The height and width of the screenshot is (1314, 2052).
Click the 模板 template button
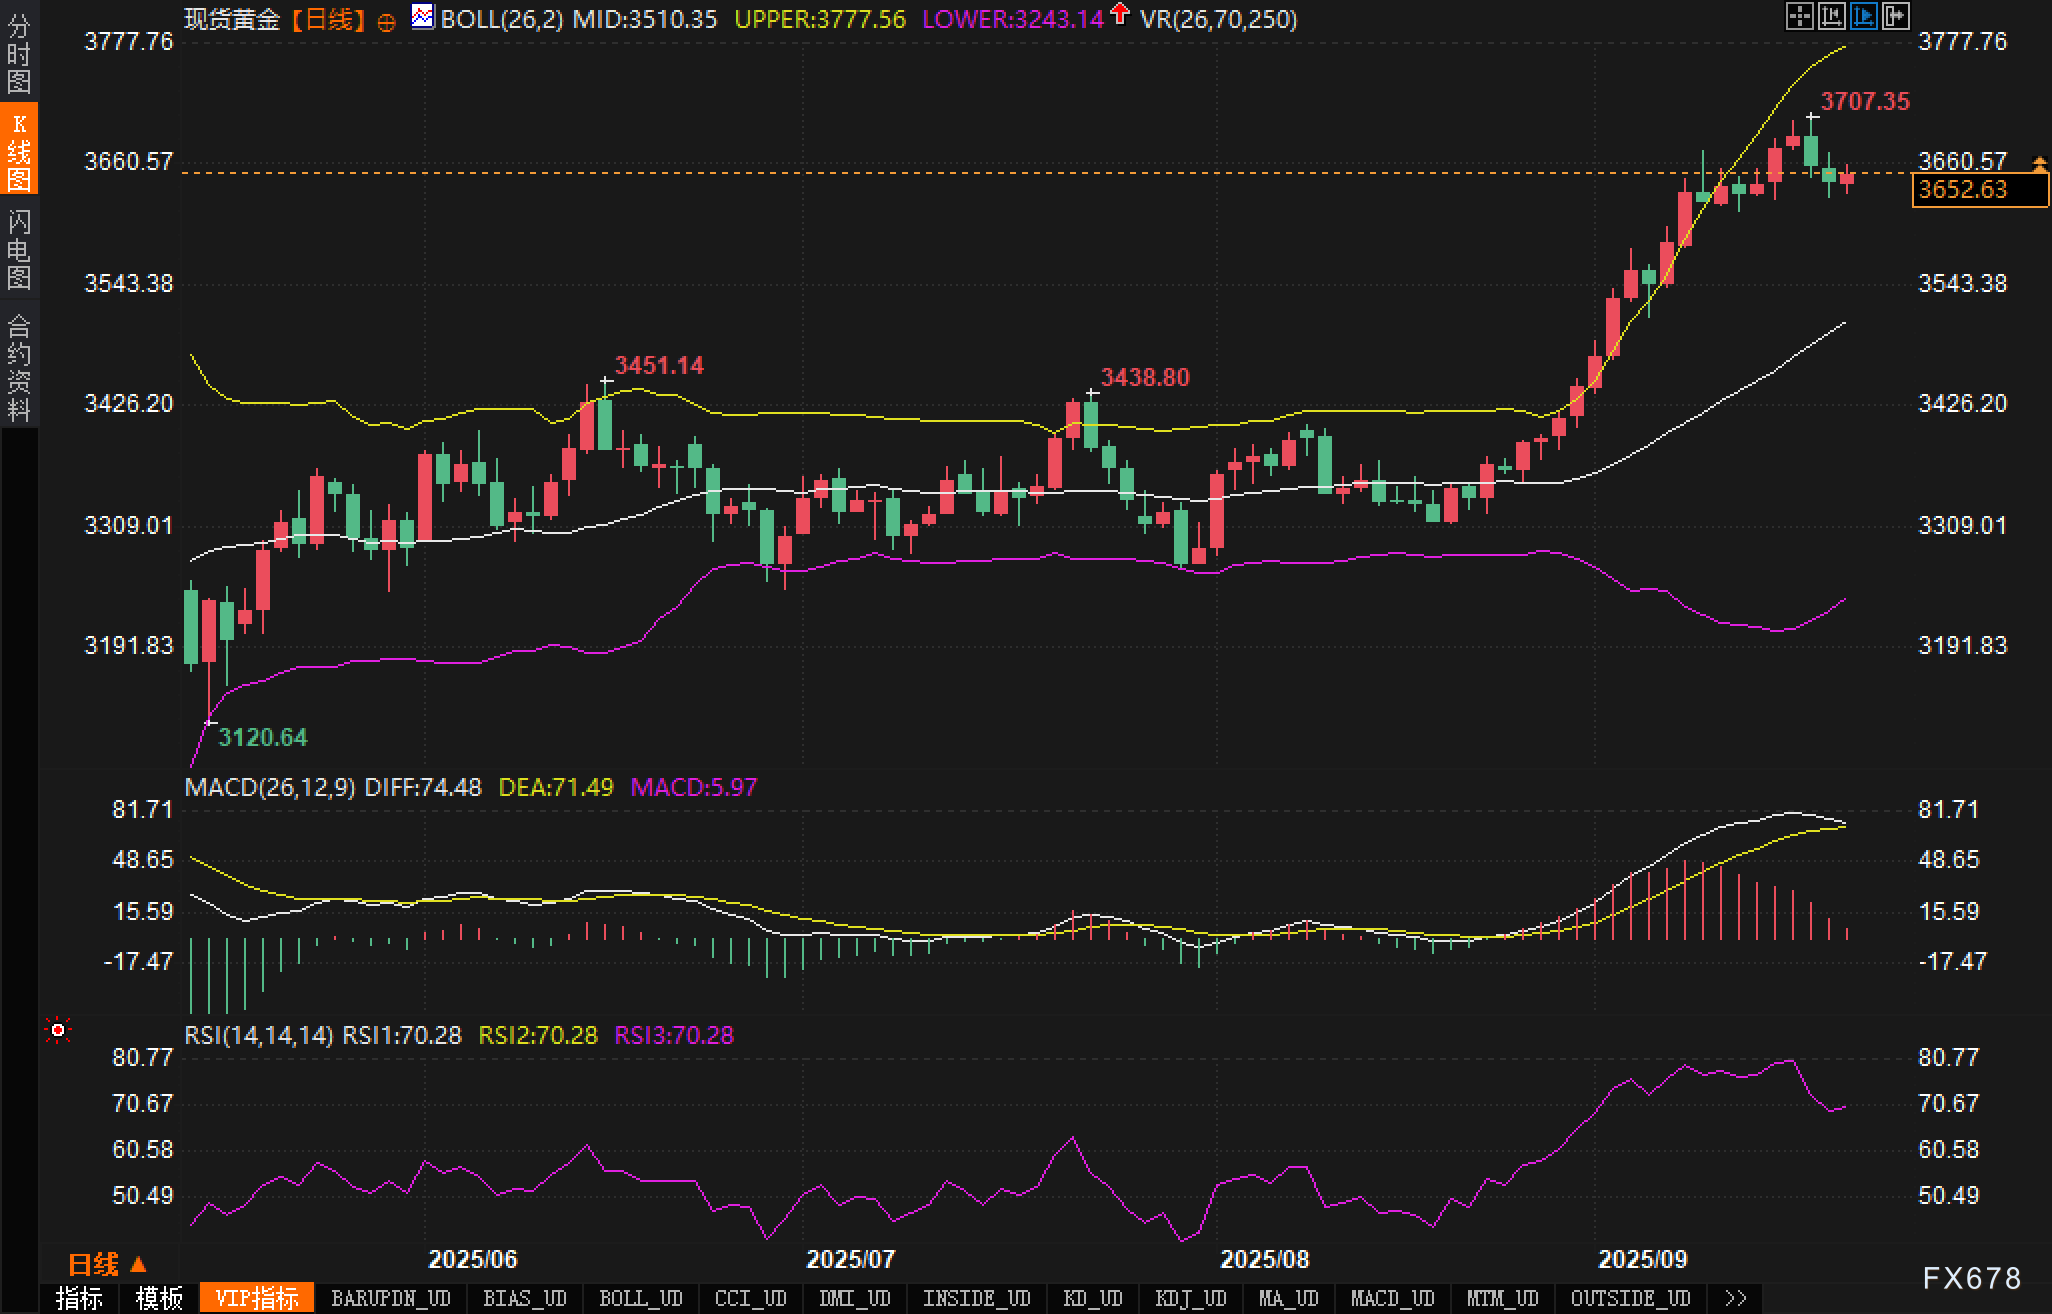[159, 1298]
